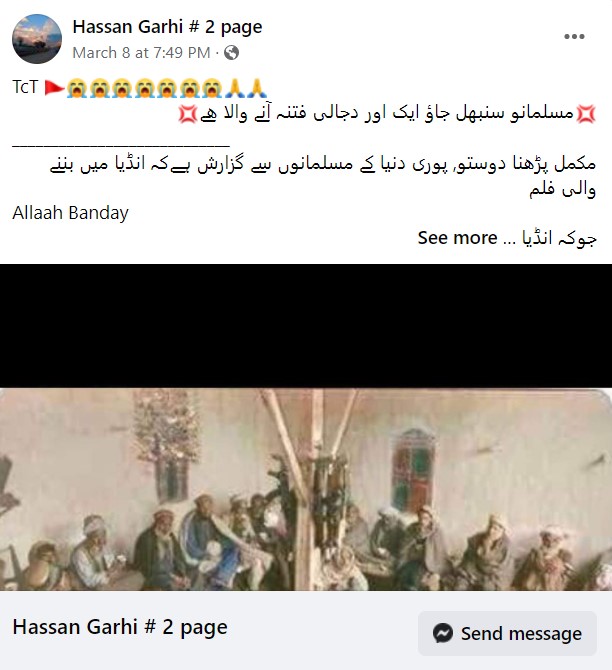Click the Messenger icon in Send message
612x670 pixels.
(x=443, y=633)
